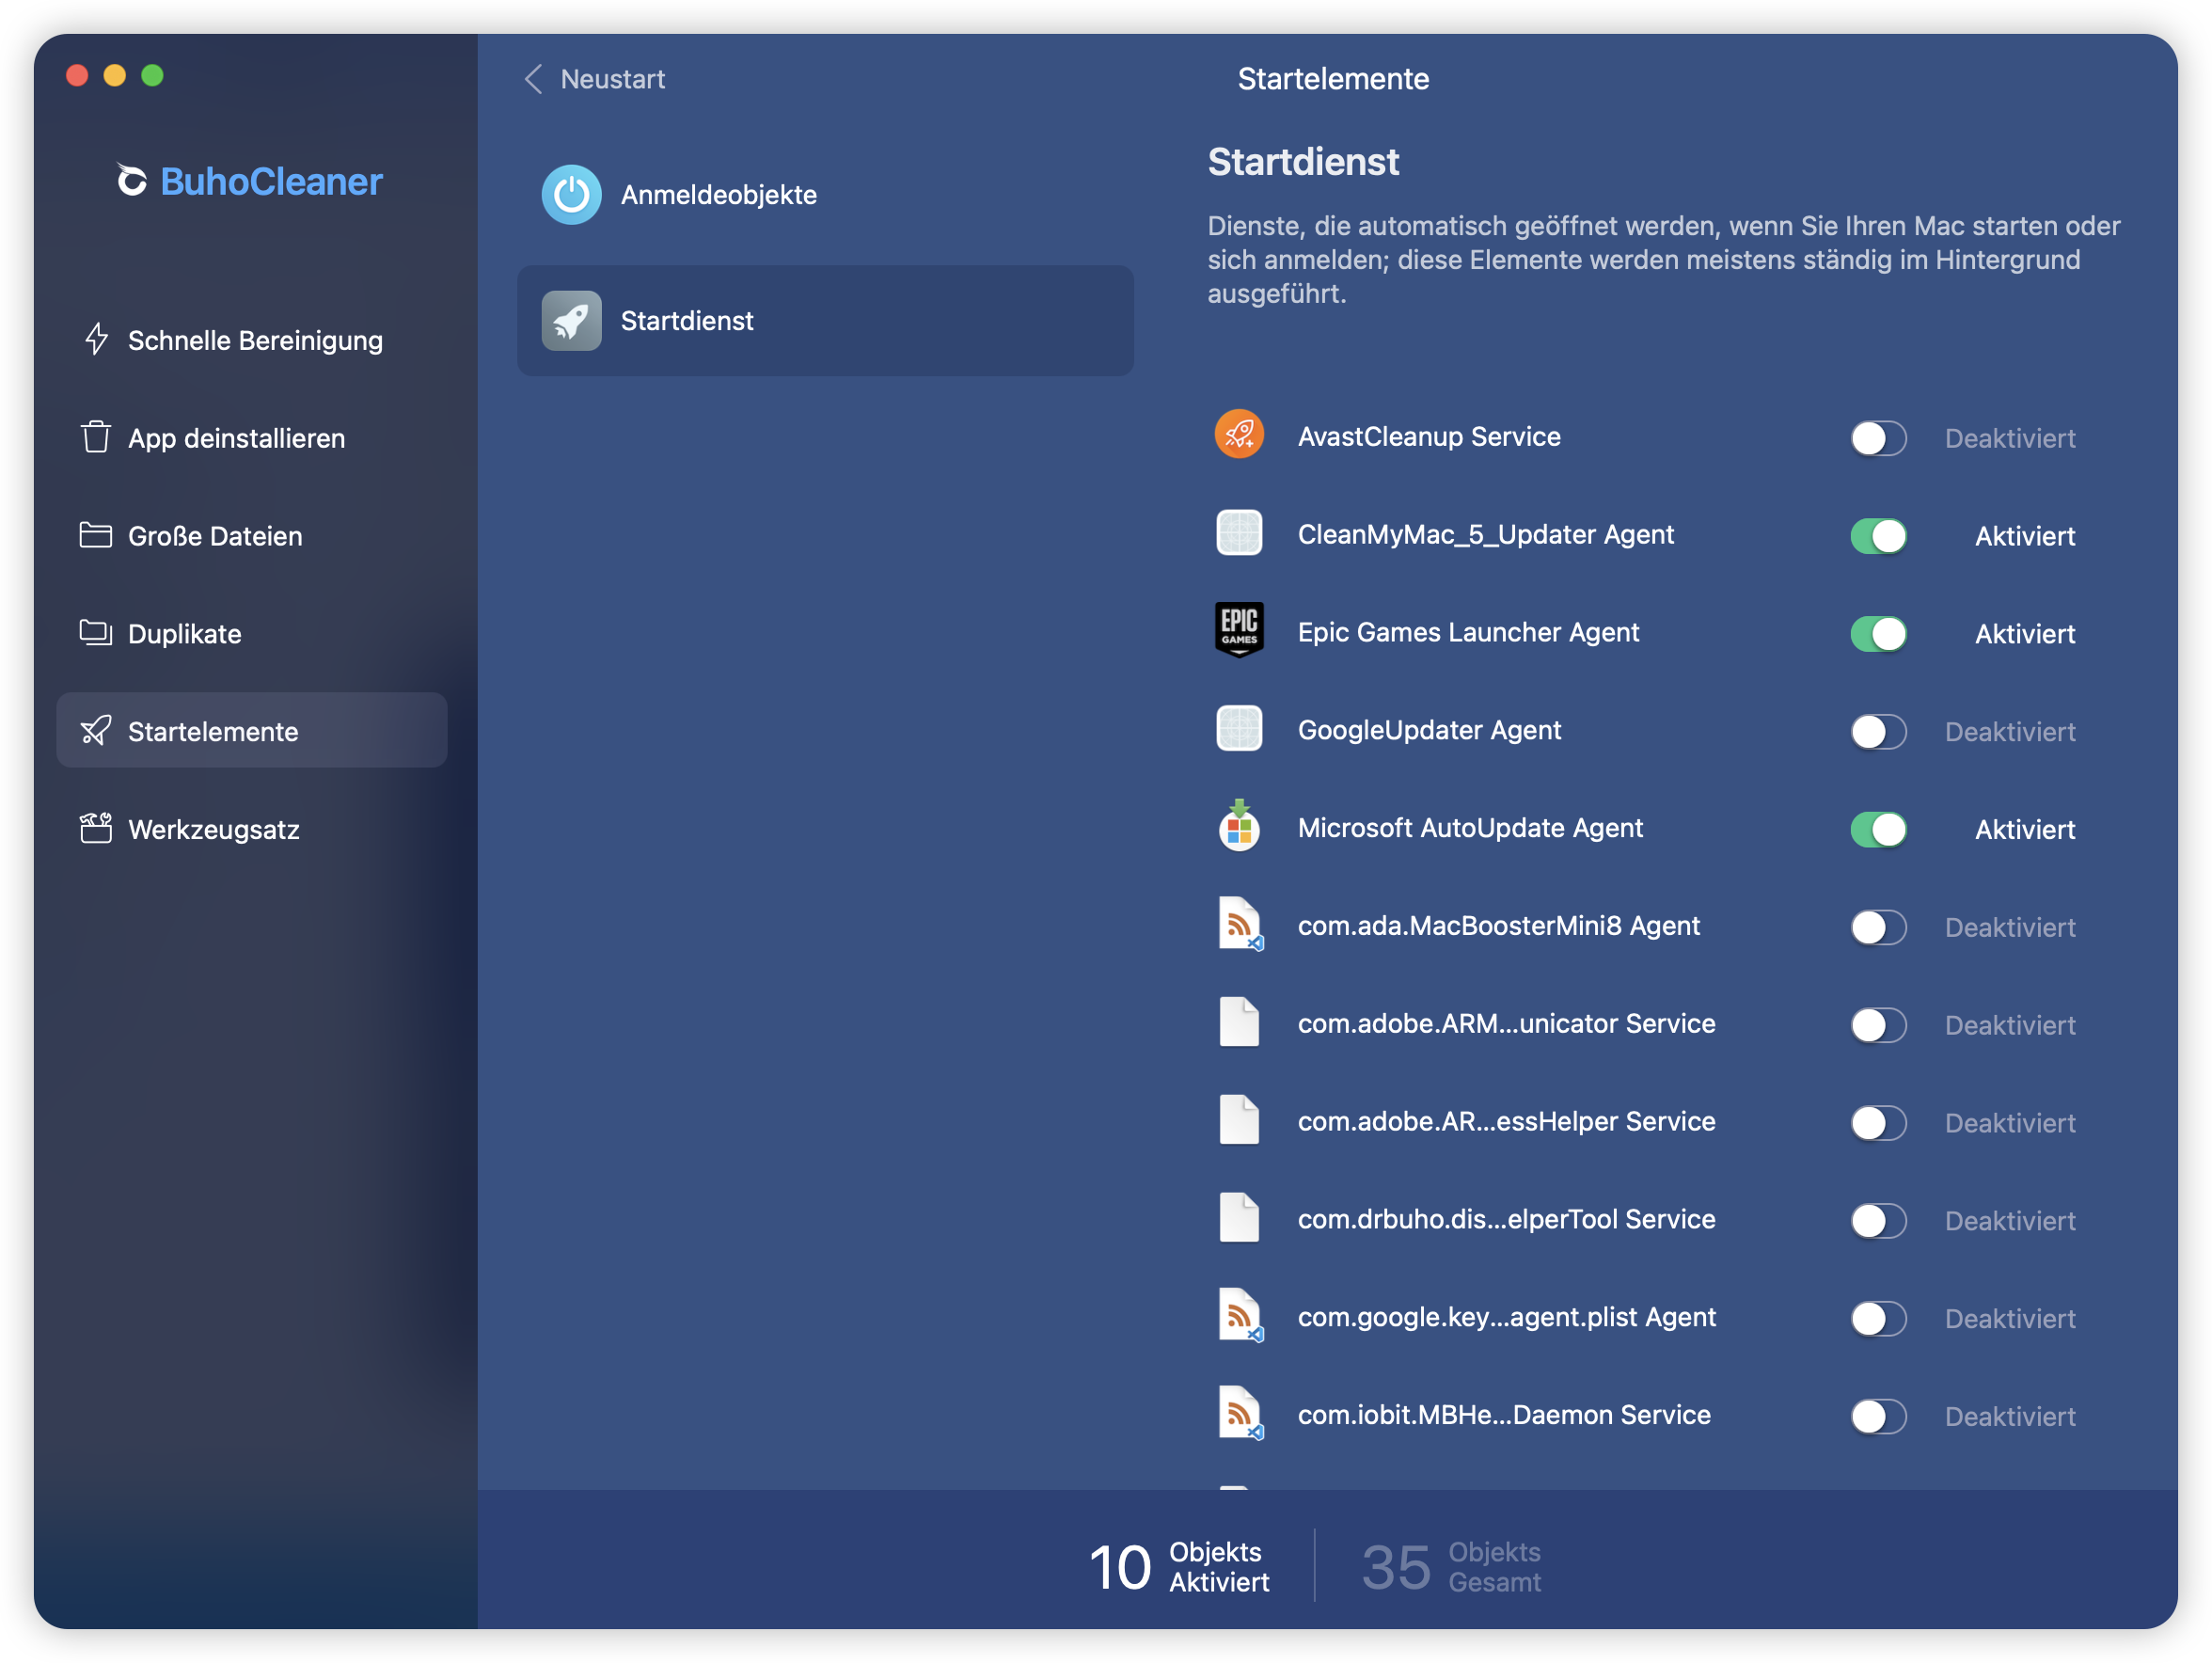
Task: Click the BuhoCleaner title text
Action: point(271,181)
